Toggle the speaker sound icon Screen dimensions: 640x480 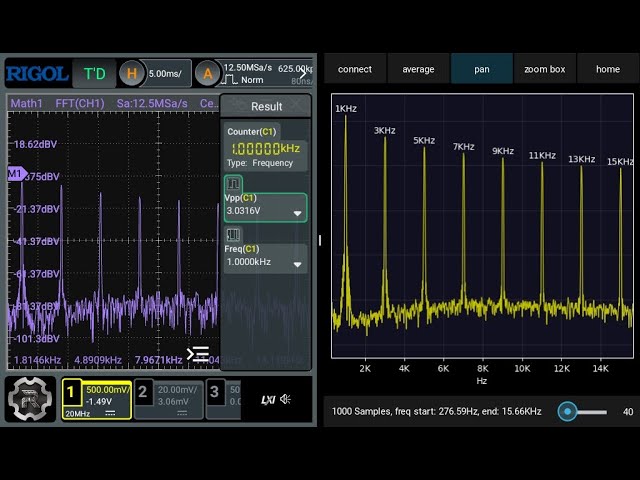pyautogui.click(x=285, y=399)
